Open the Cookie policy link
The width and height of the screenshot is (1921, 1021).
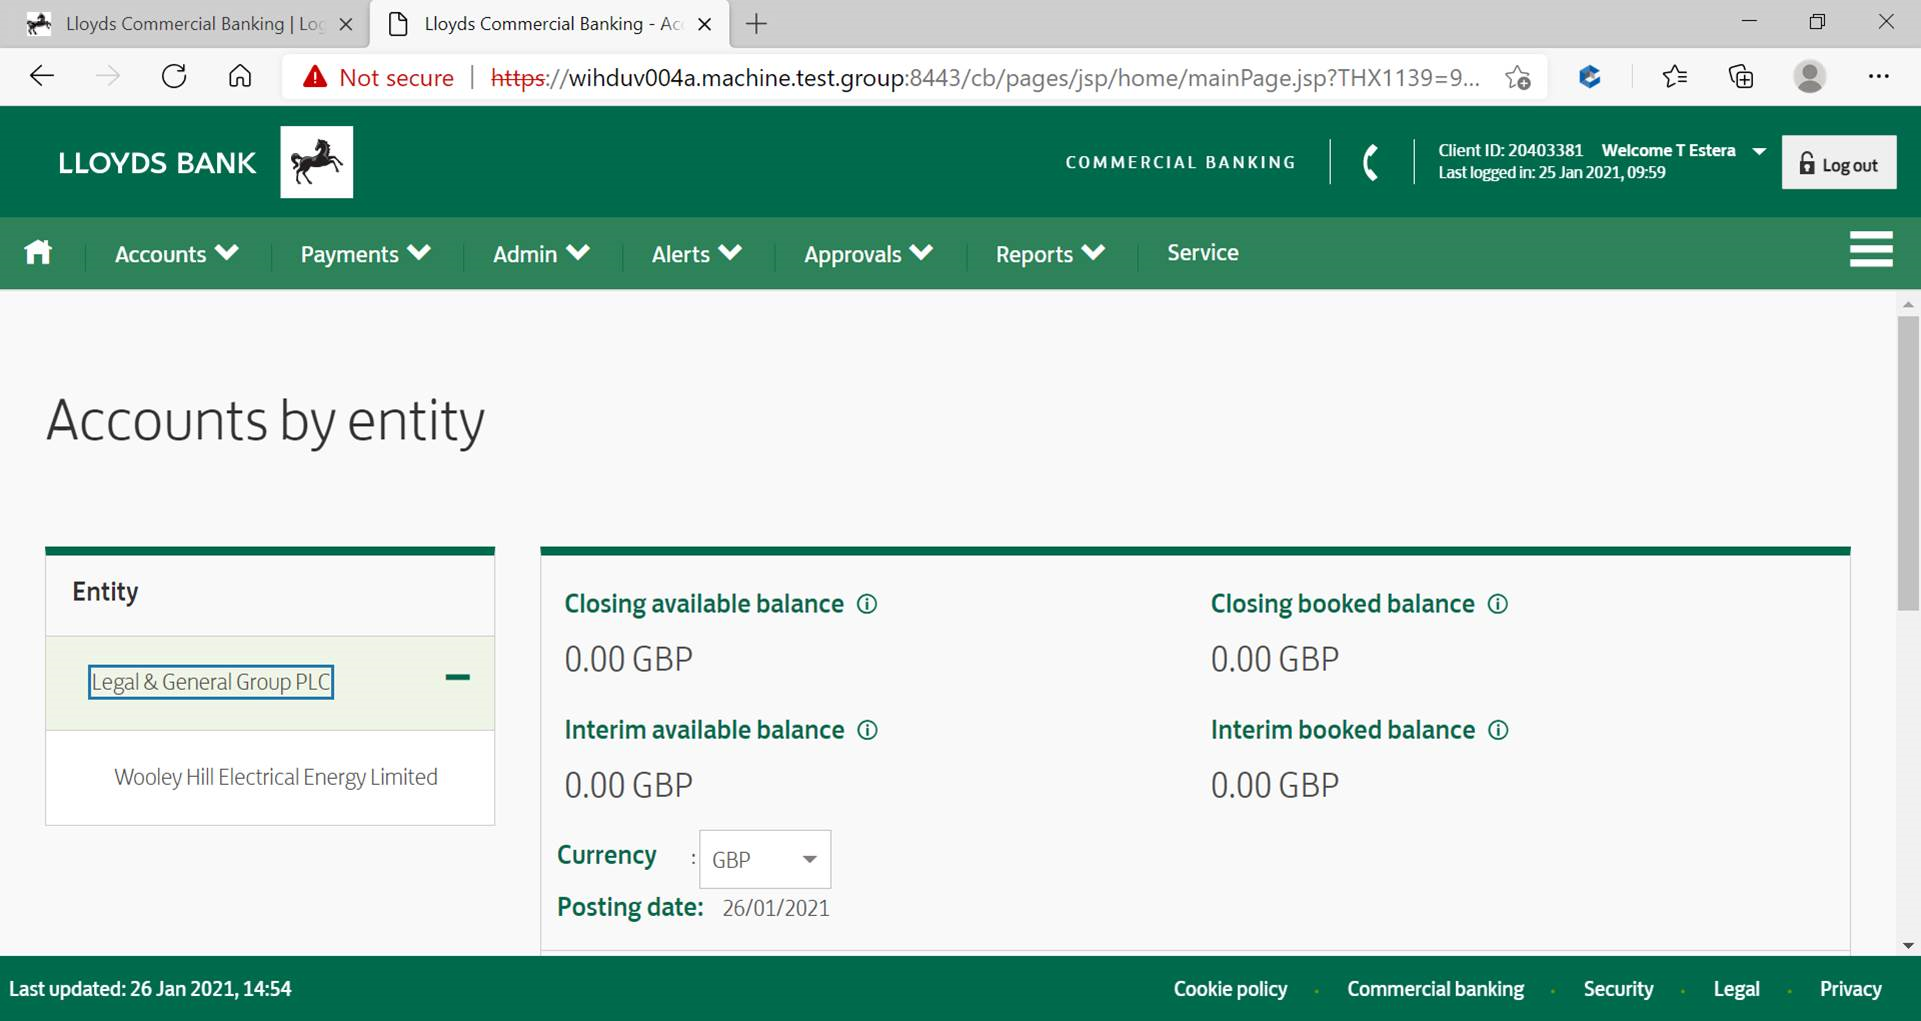click(x=1230, y=989)
